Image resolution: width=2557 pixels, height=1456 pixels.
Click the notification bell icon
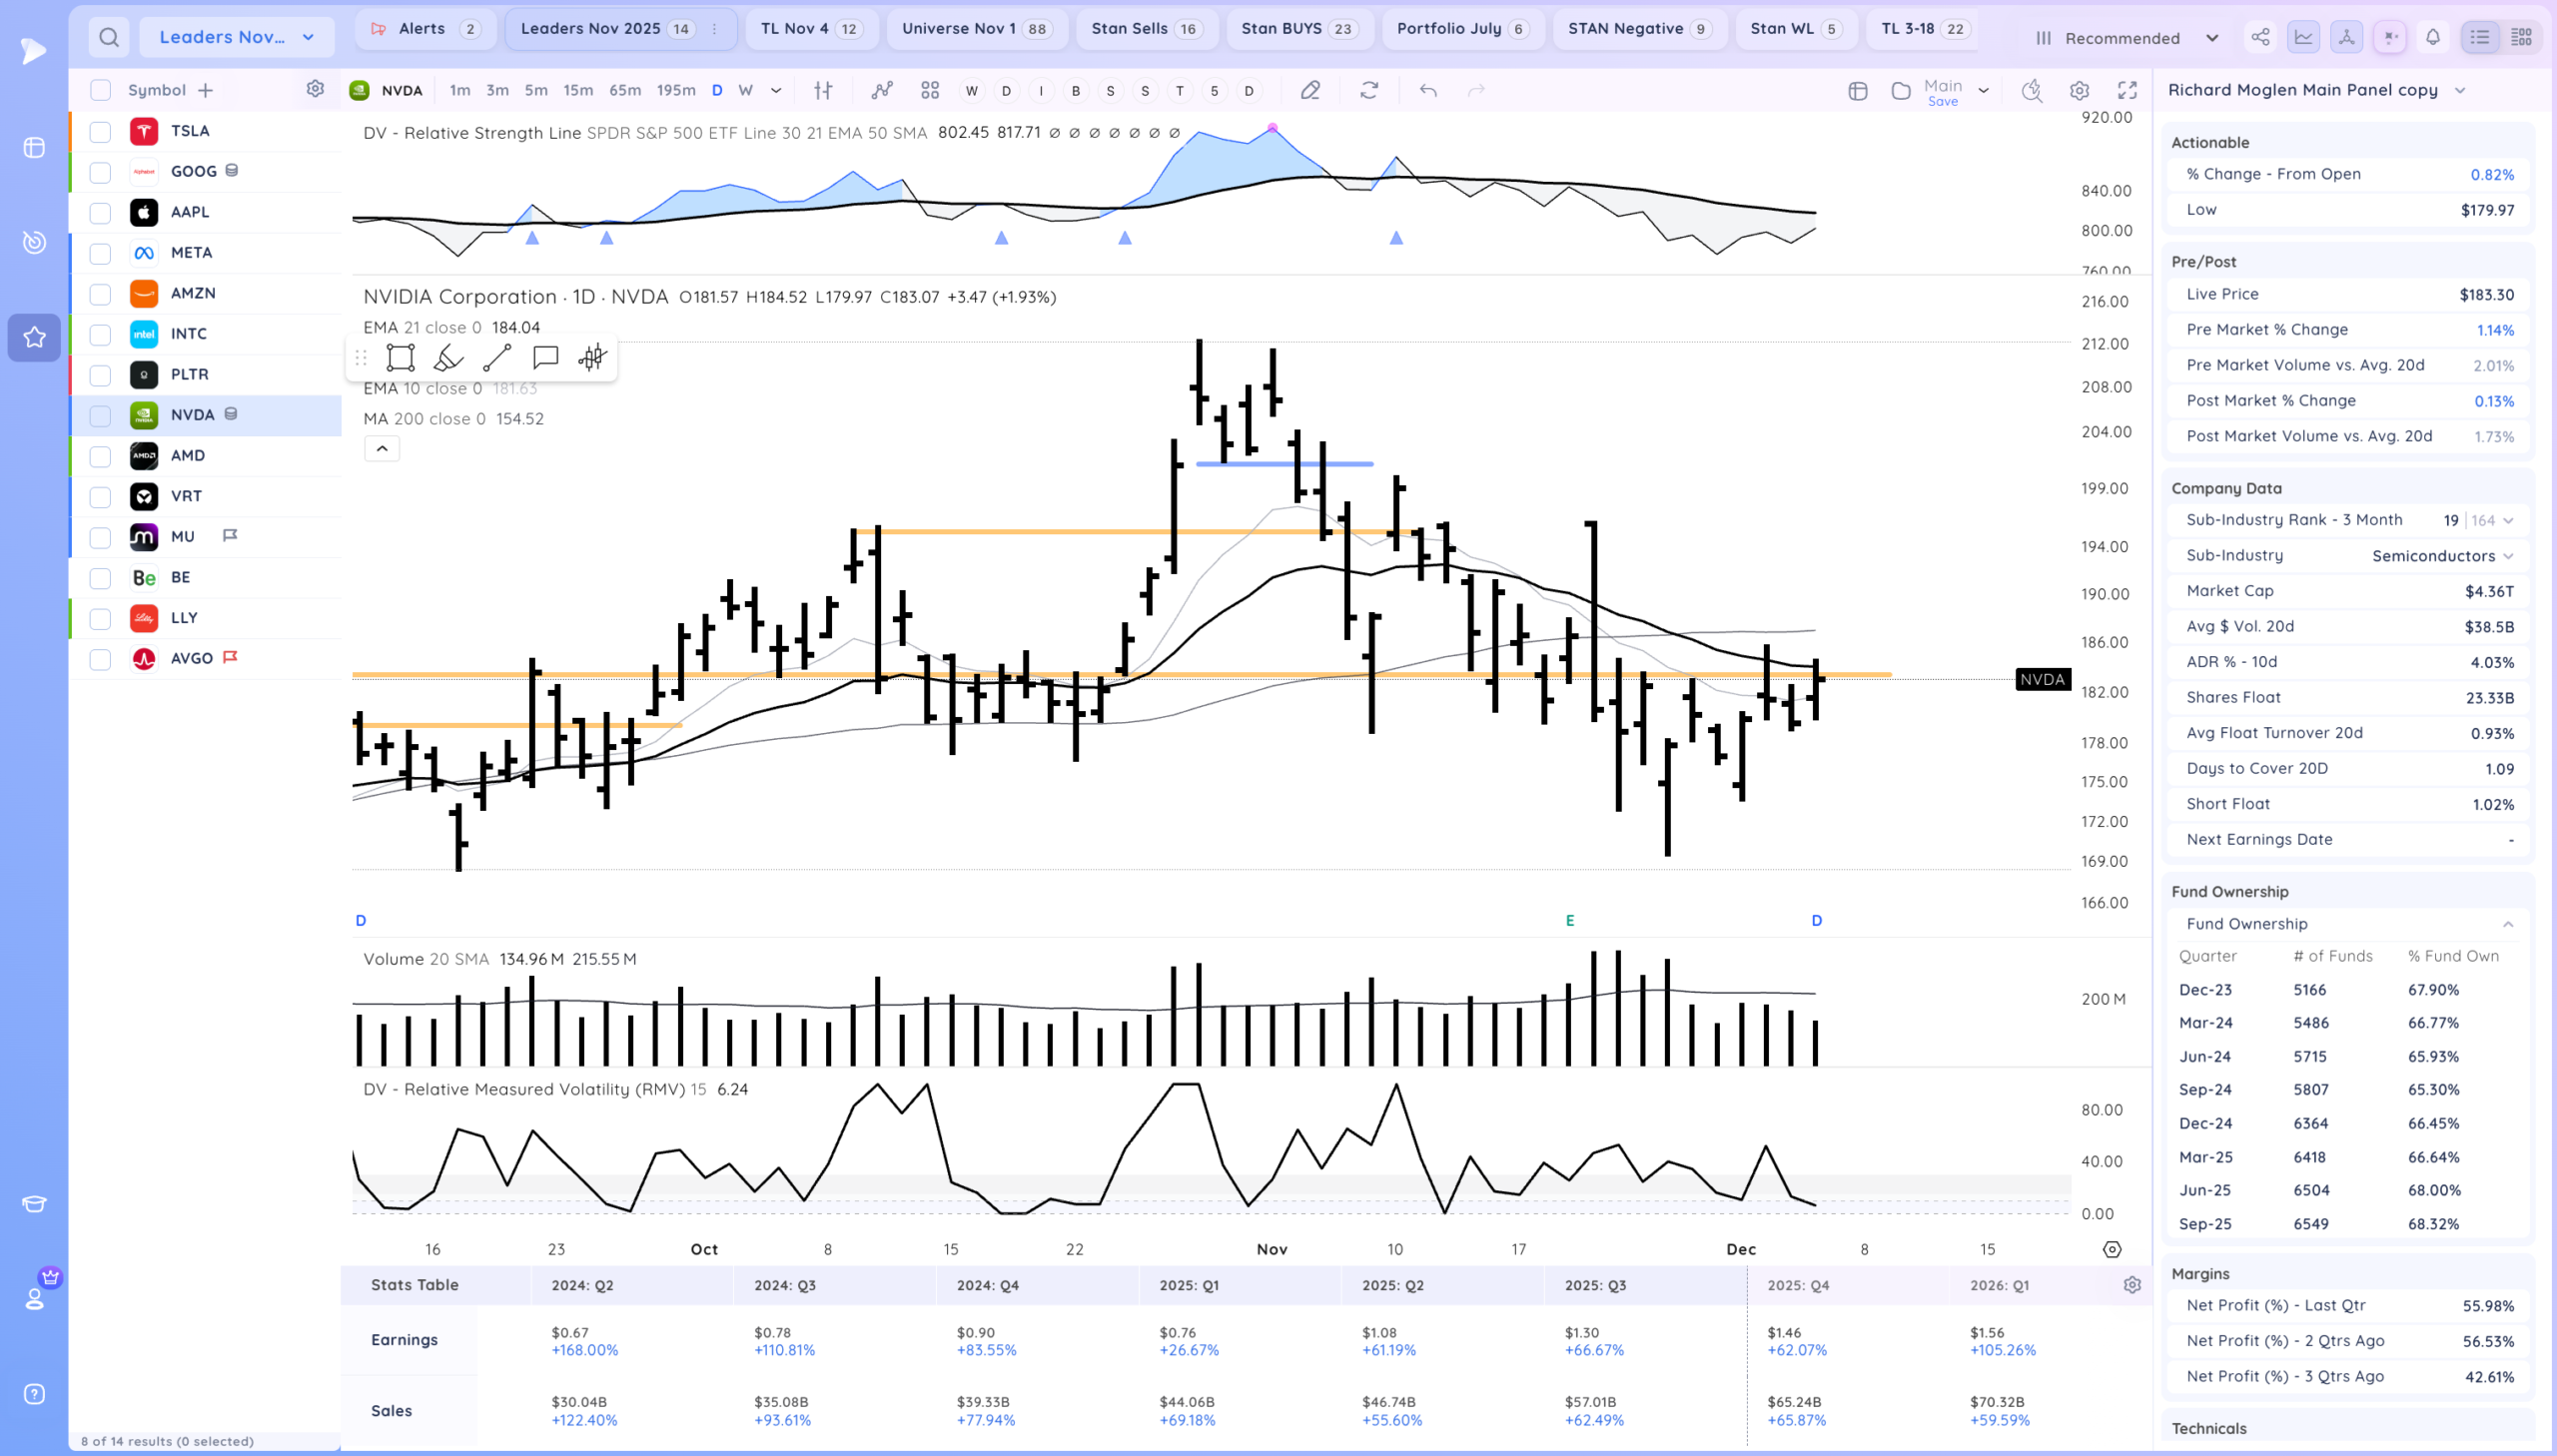(2433, 38)
